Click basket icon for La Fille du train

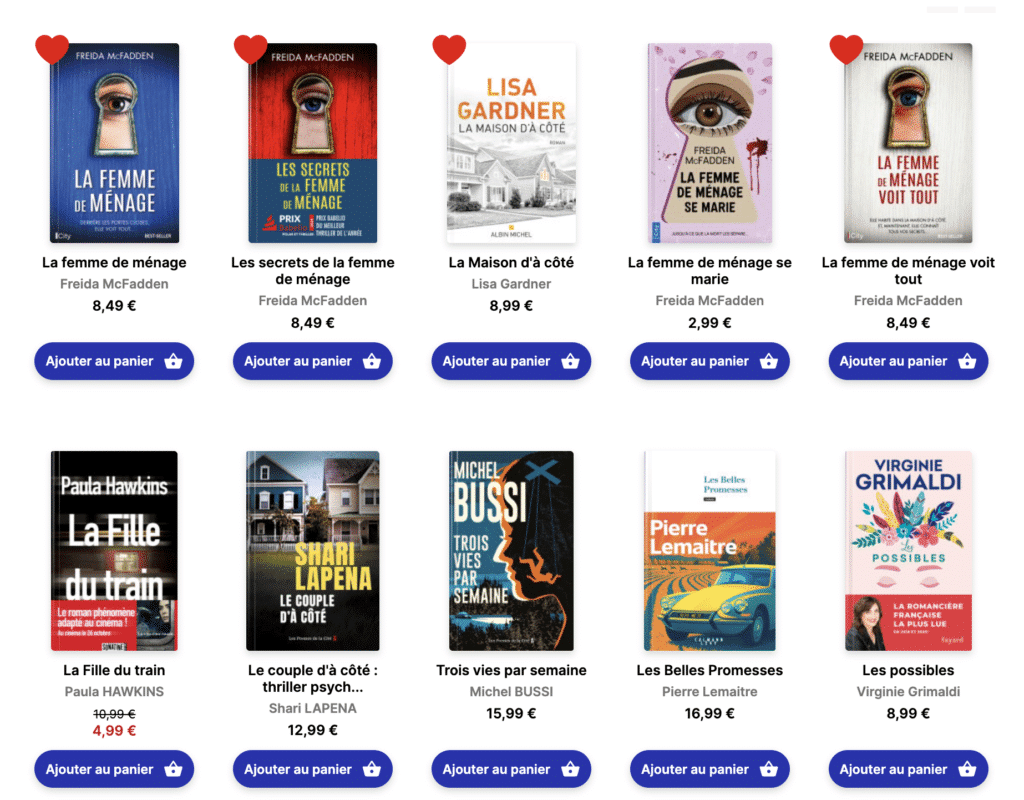(173, 770)
